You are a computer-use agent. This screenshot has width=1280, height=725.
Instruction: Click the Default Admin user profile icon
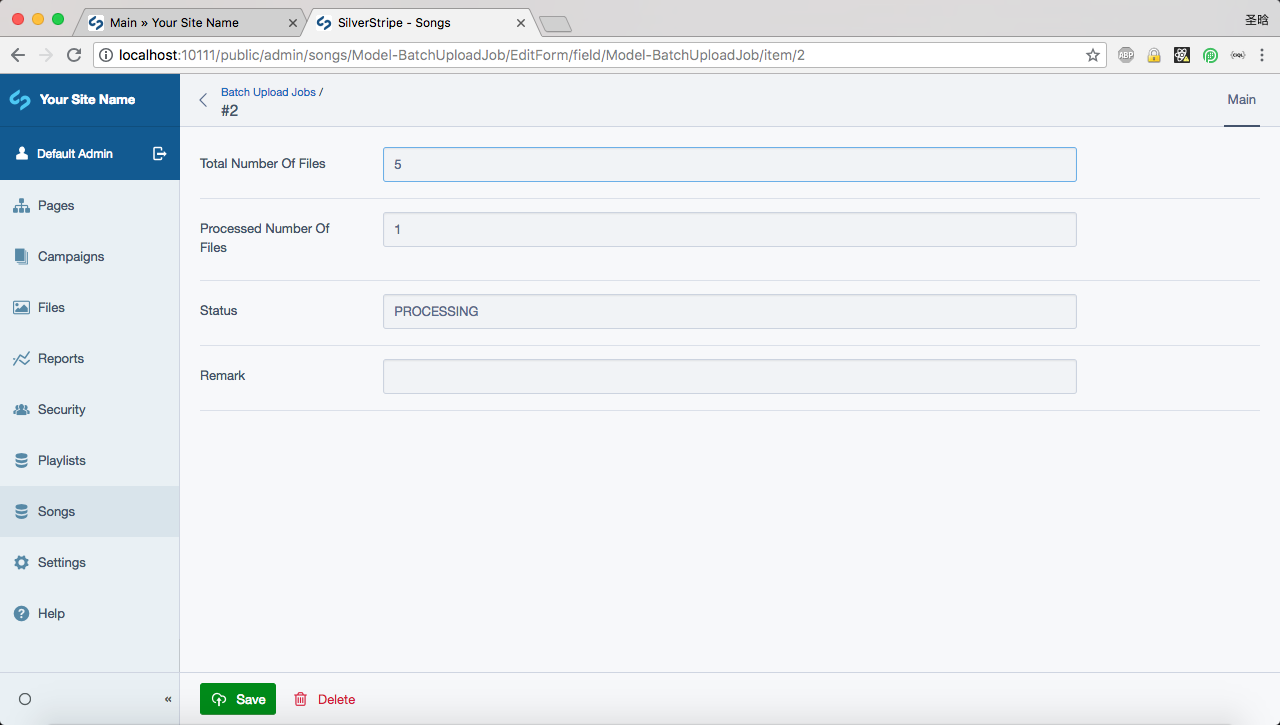(22, 153)
